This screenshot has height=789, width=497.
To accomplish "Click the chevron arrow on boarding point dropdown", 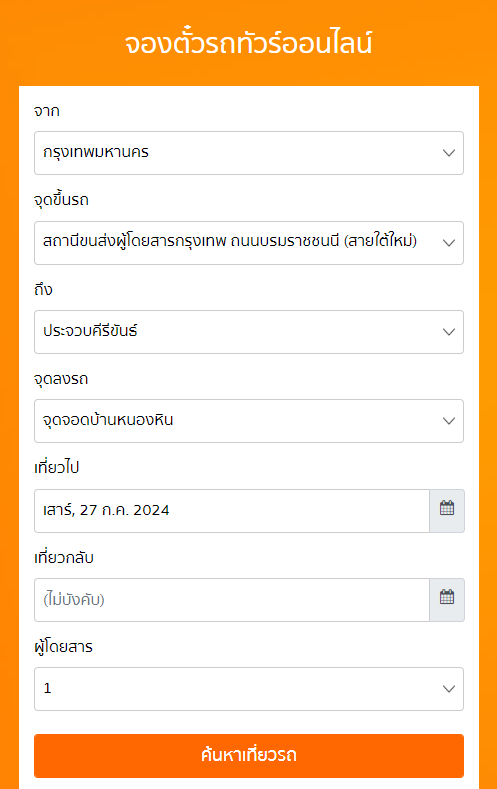I will click(x=449, y=243).
